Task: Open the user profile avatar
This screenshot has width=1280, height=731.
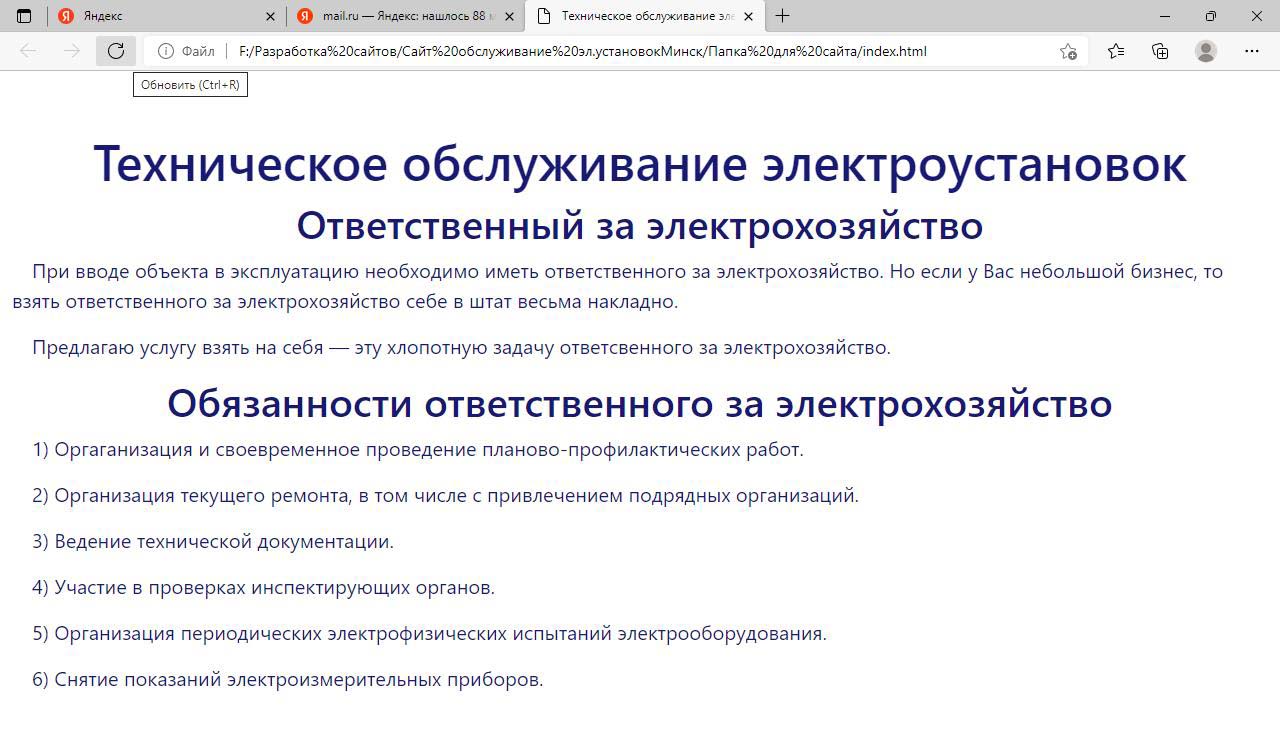Action: tap(1206, 51)
